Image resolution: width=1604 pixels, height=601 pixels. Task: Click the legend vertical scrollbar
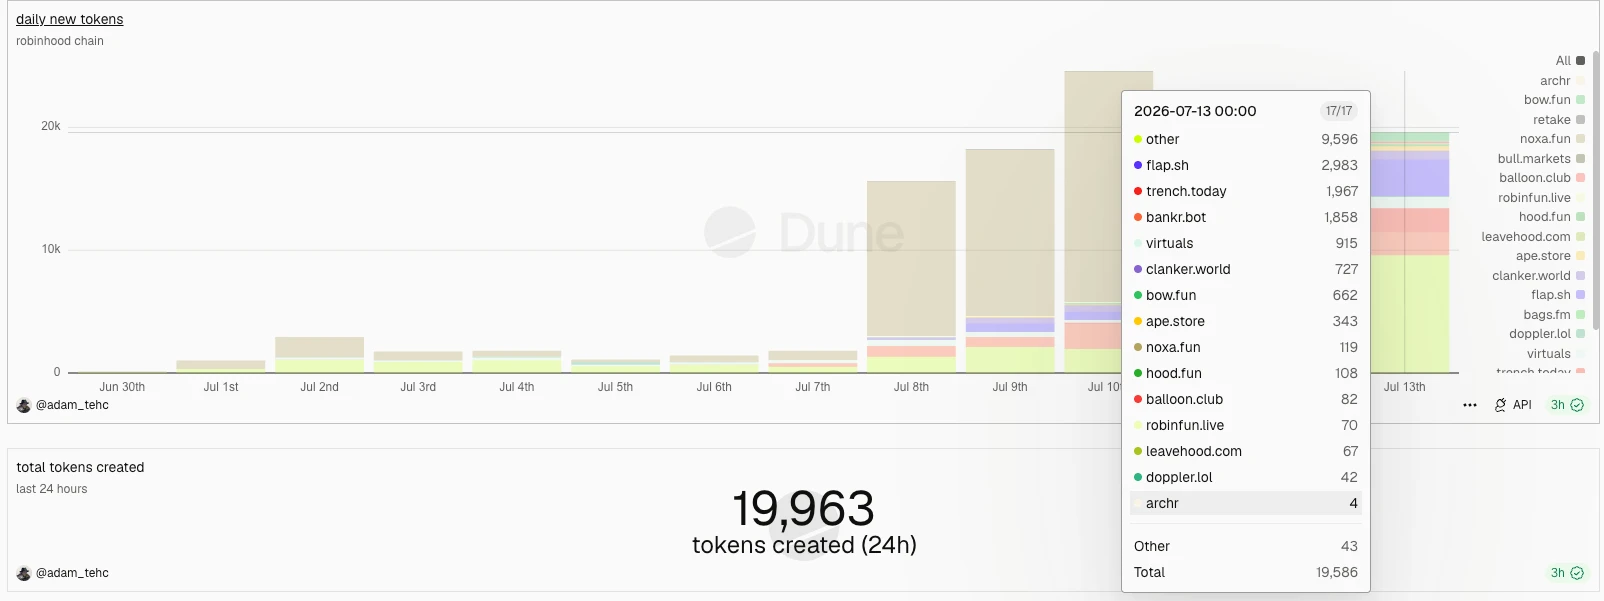click(x=1597, y=190)
